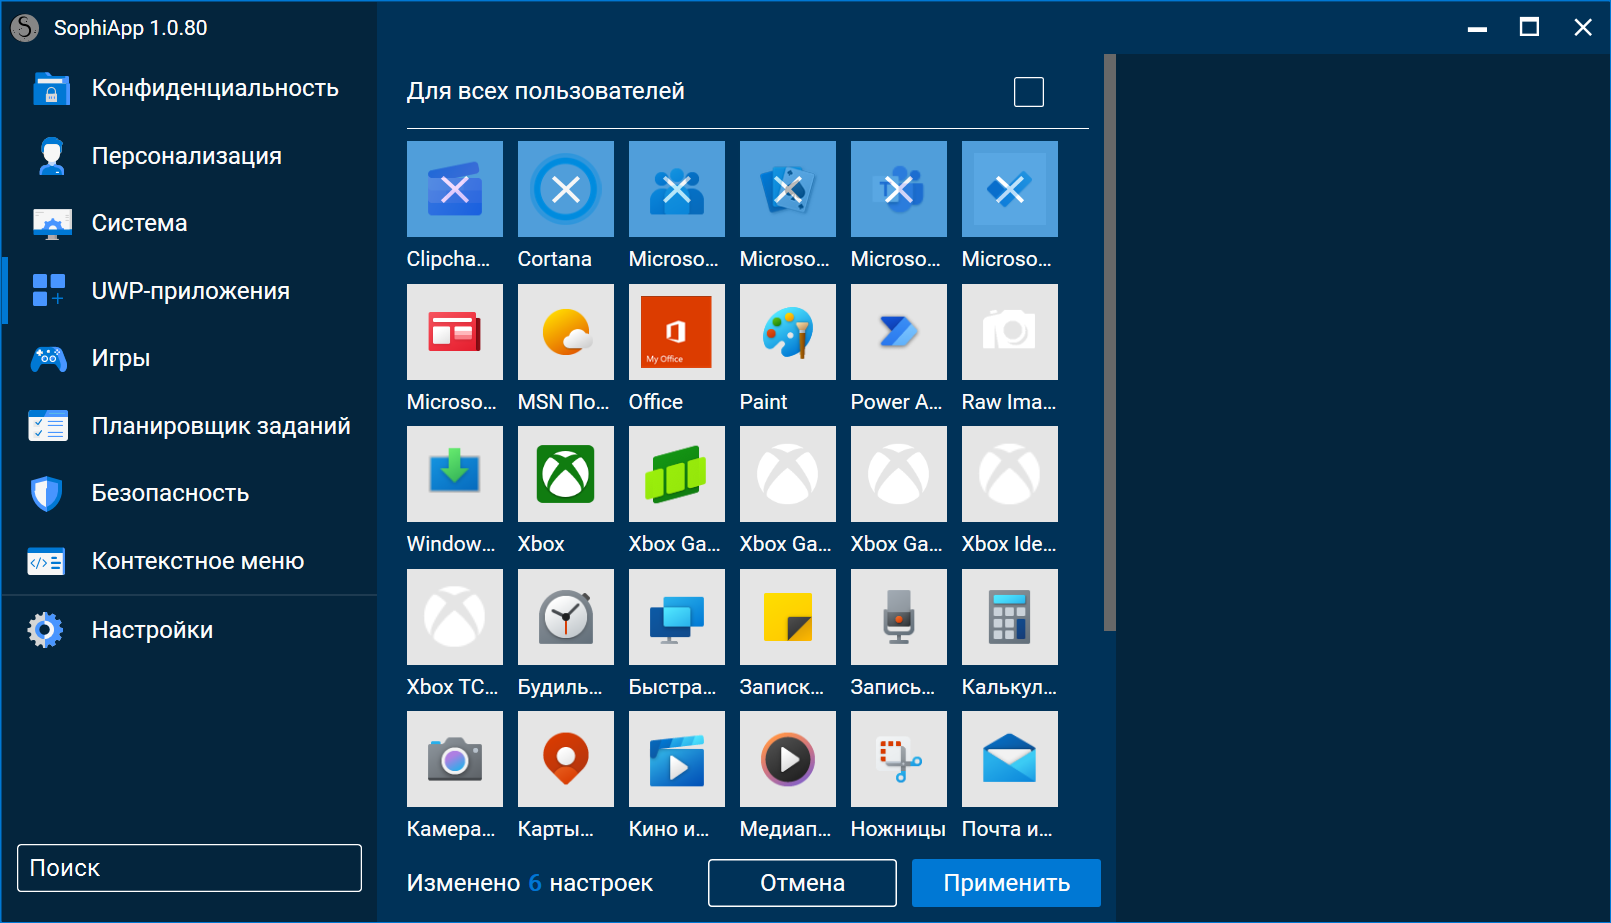Select the Office app tile

click(x=677, y=332)
